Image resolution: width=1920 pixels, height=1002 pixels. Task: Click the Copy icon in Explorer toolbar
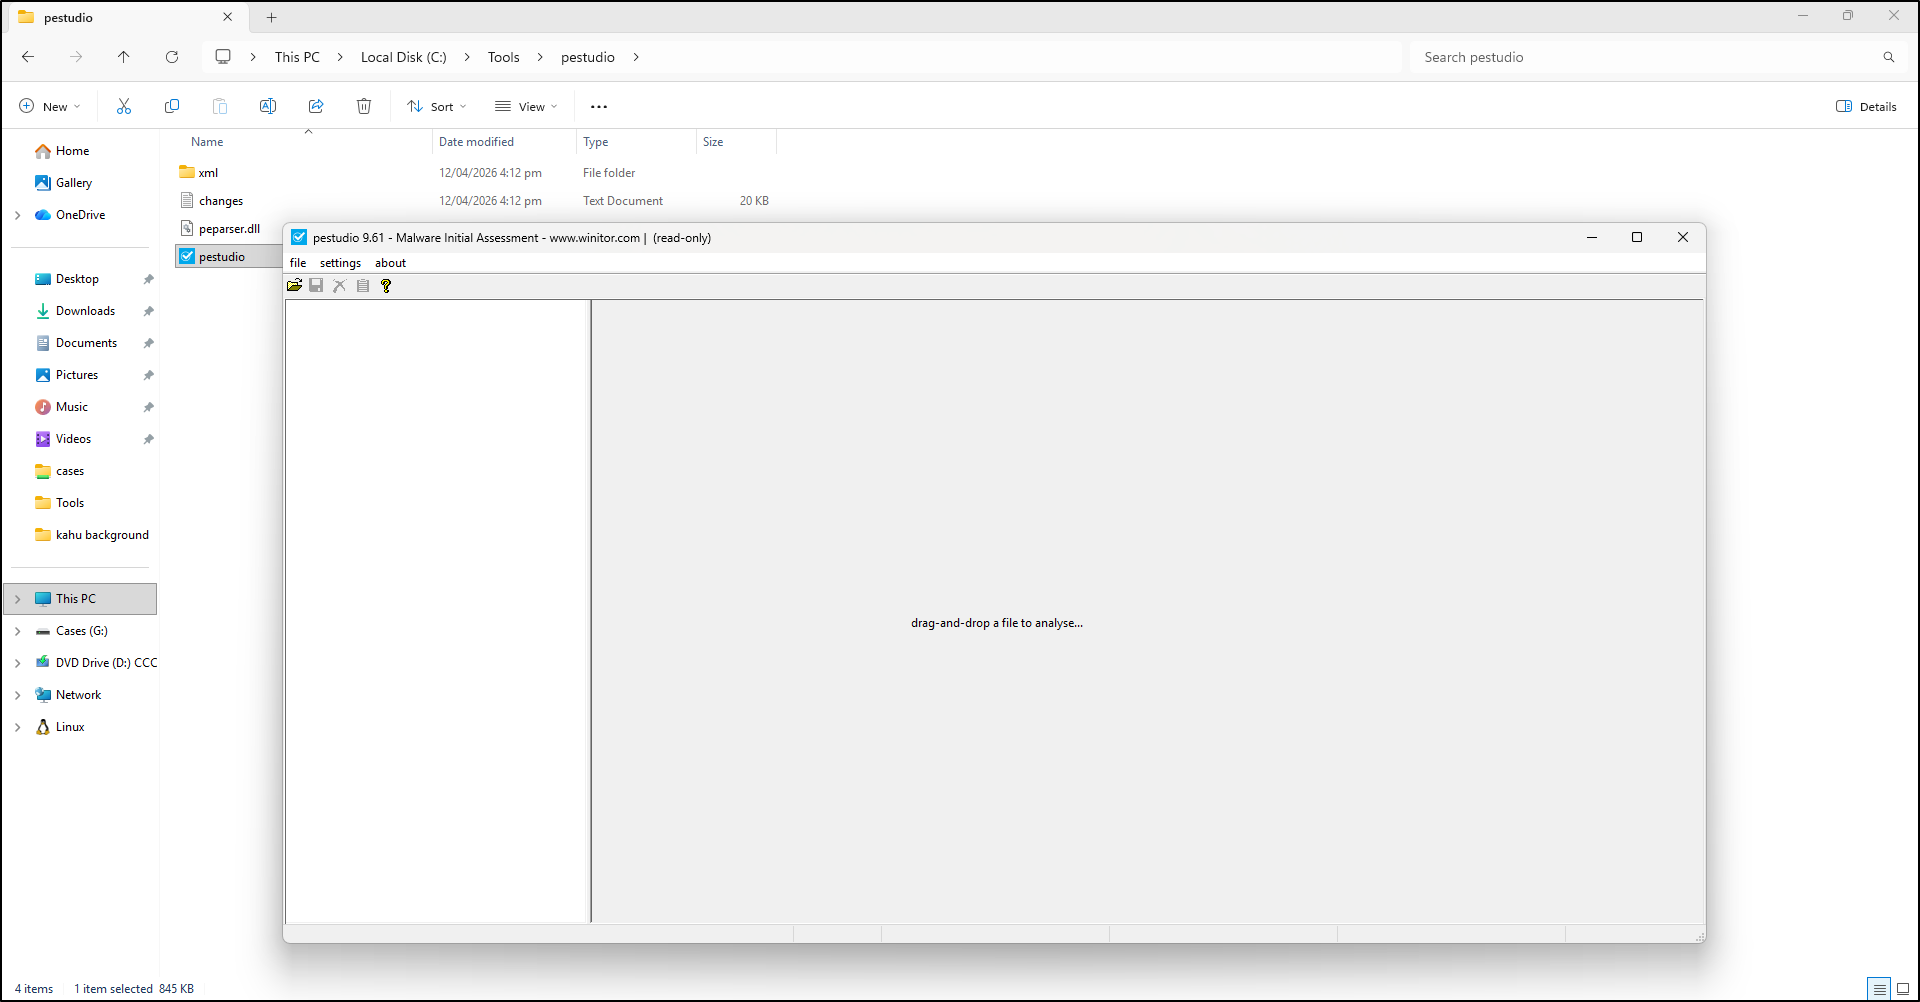click(172, 106)
